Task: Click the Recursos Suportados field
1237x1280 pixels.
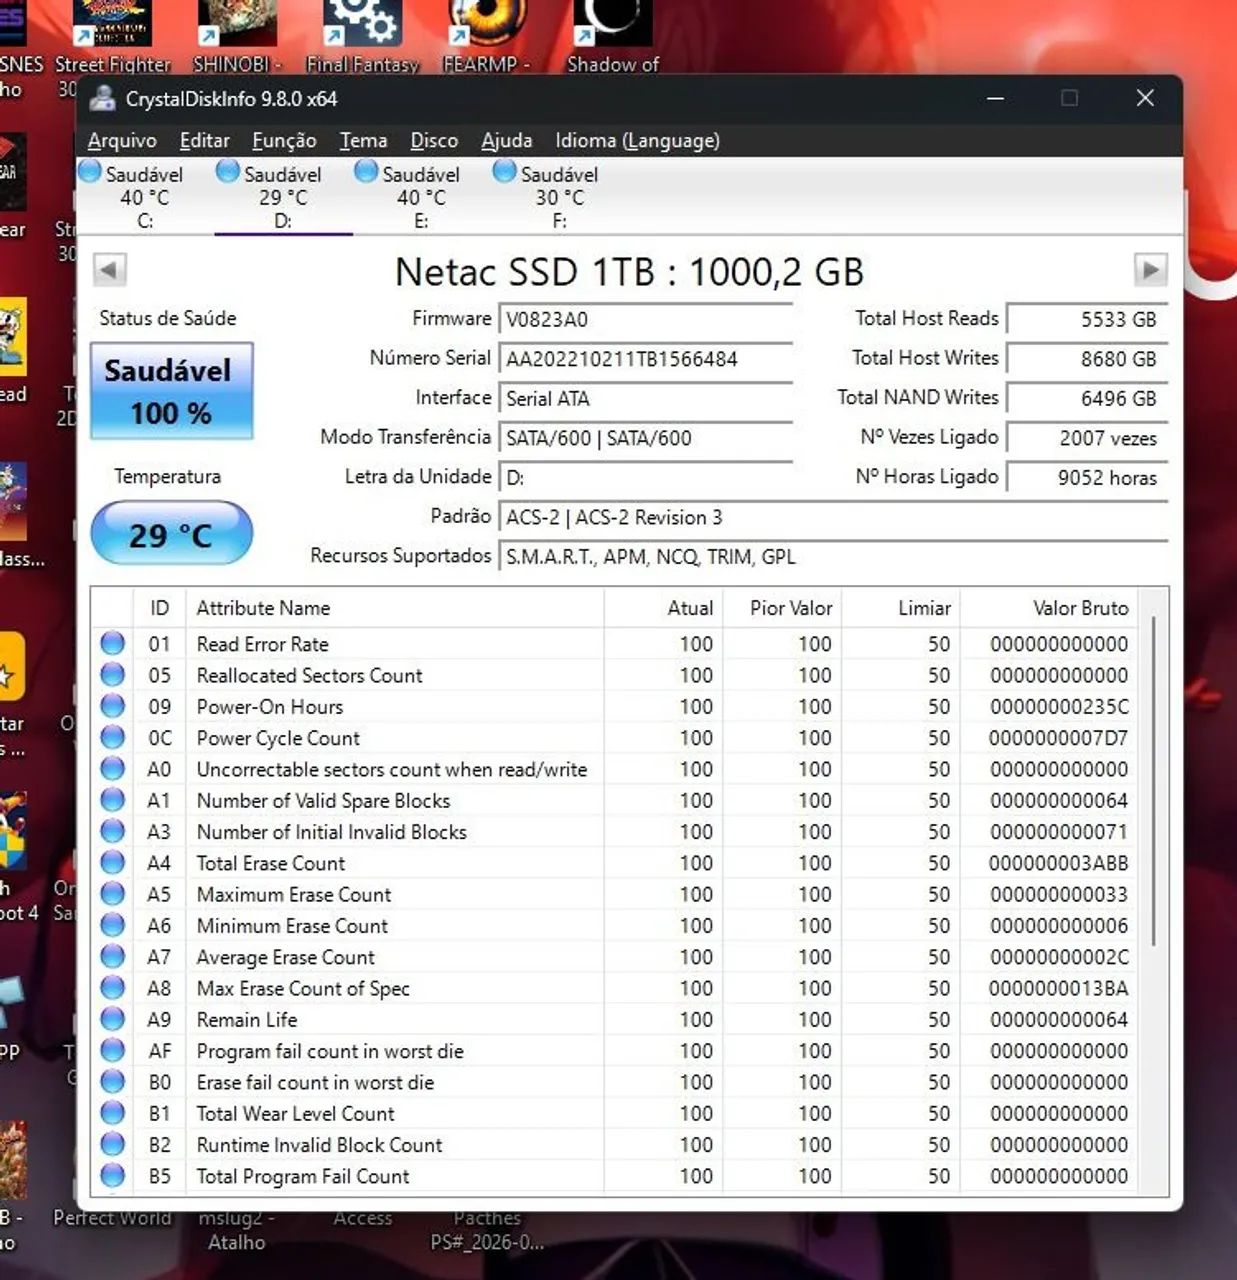Action: tap(833, 556)
